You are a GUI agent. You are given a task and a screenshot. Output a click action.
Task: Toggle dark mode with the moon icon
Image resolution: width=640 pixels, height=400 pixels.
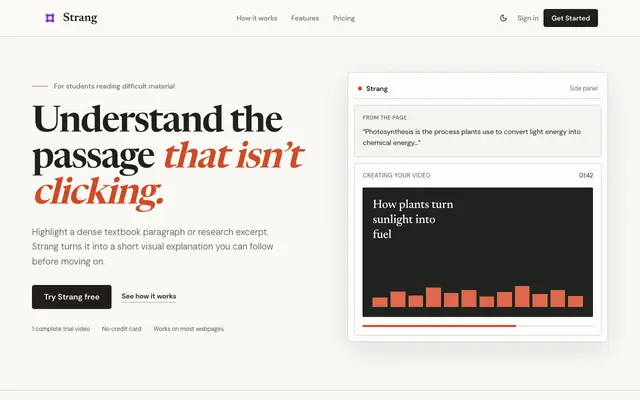[503, 18]
